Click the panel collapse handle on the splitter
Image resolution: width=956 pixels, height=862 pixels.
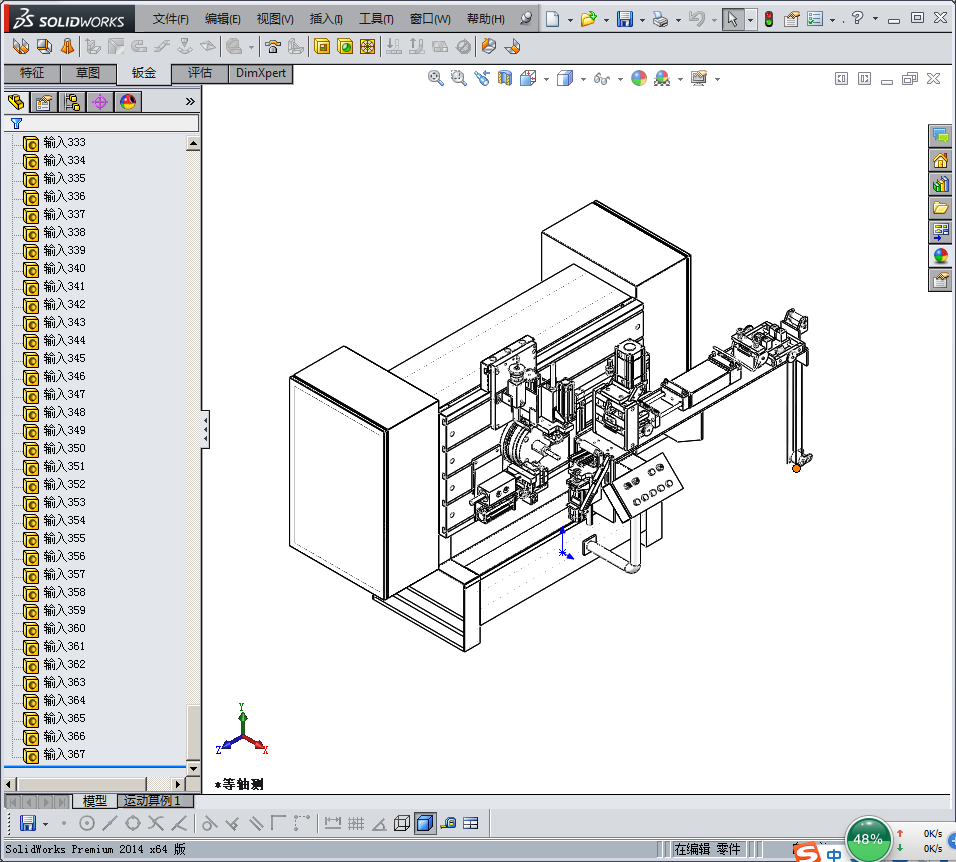pos(205,429)
